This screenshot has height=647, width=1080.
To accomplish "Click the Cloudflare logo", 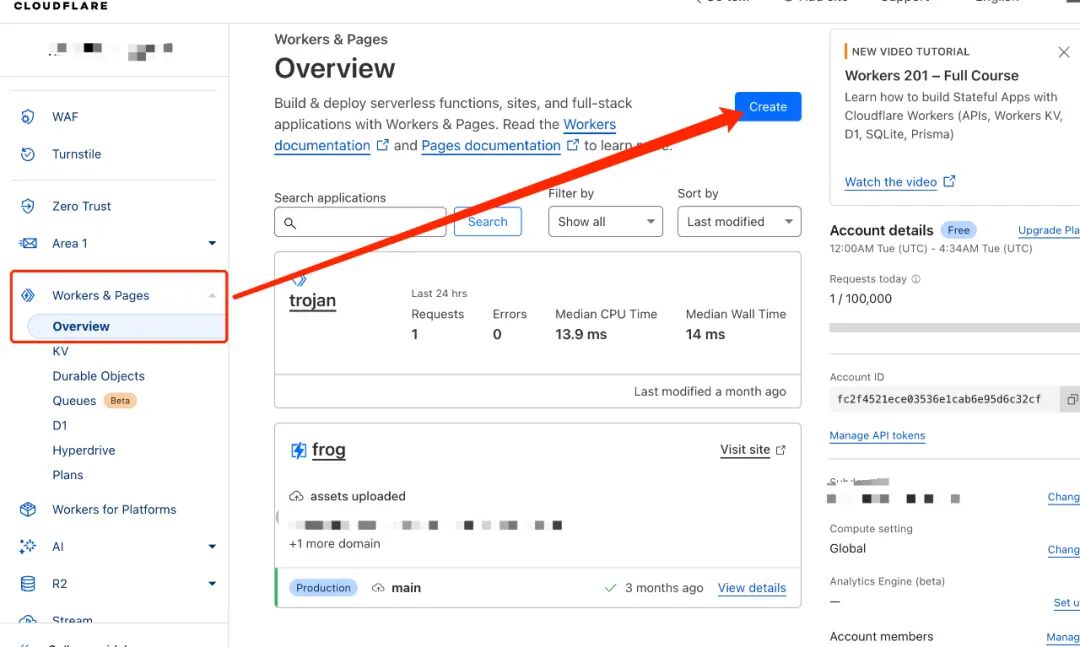I will (61, 6).
